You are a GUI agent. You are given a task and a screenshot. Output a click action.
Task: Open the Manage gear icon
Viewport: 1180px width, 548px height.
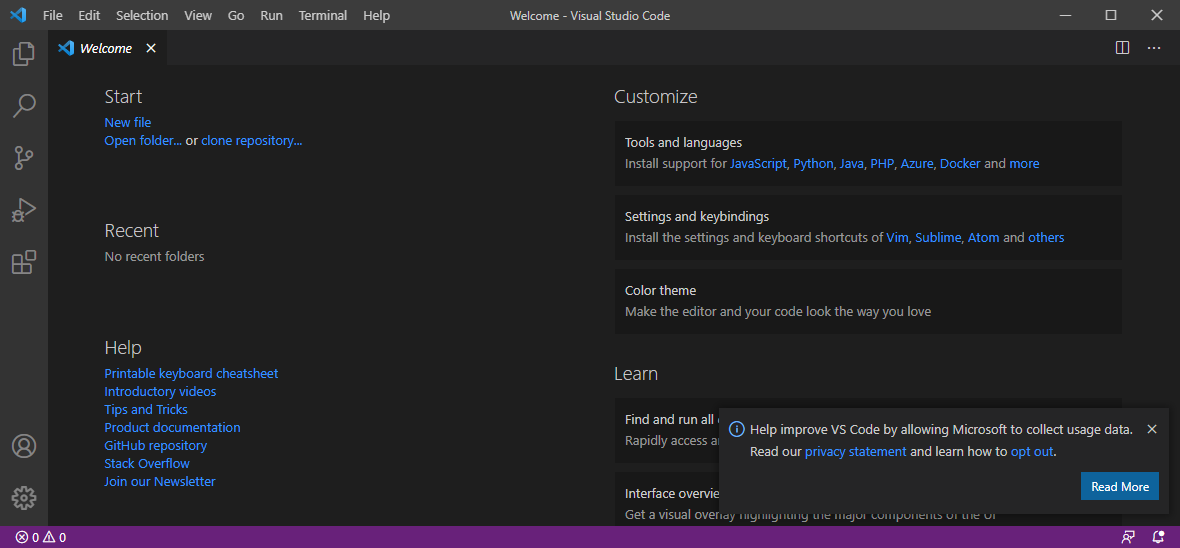(x=23, y=498)
